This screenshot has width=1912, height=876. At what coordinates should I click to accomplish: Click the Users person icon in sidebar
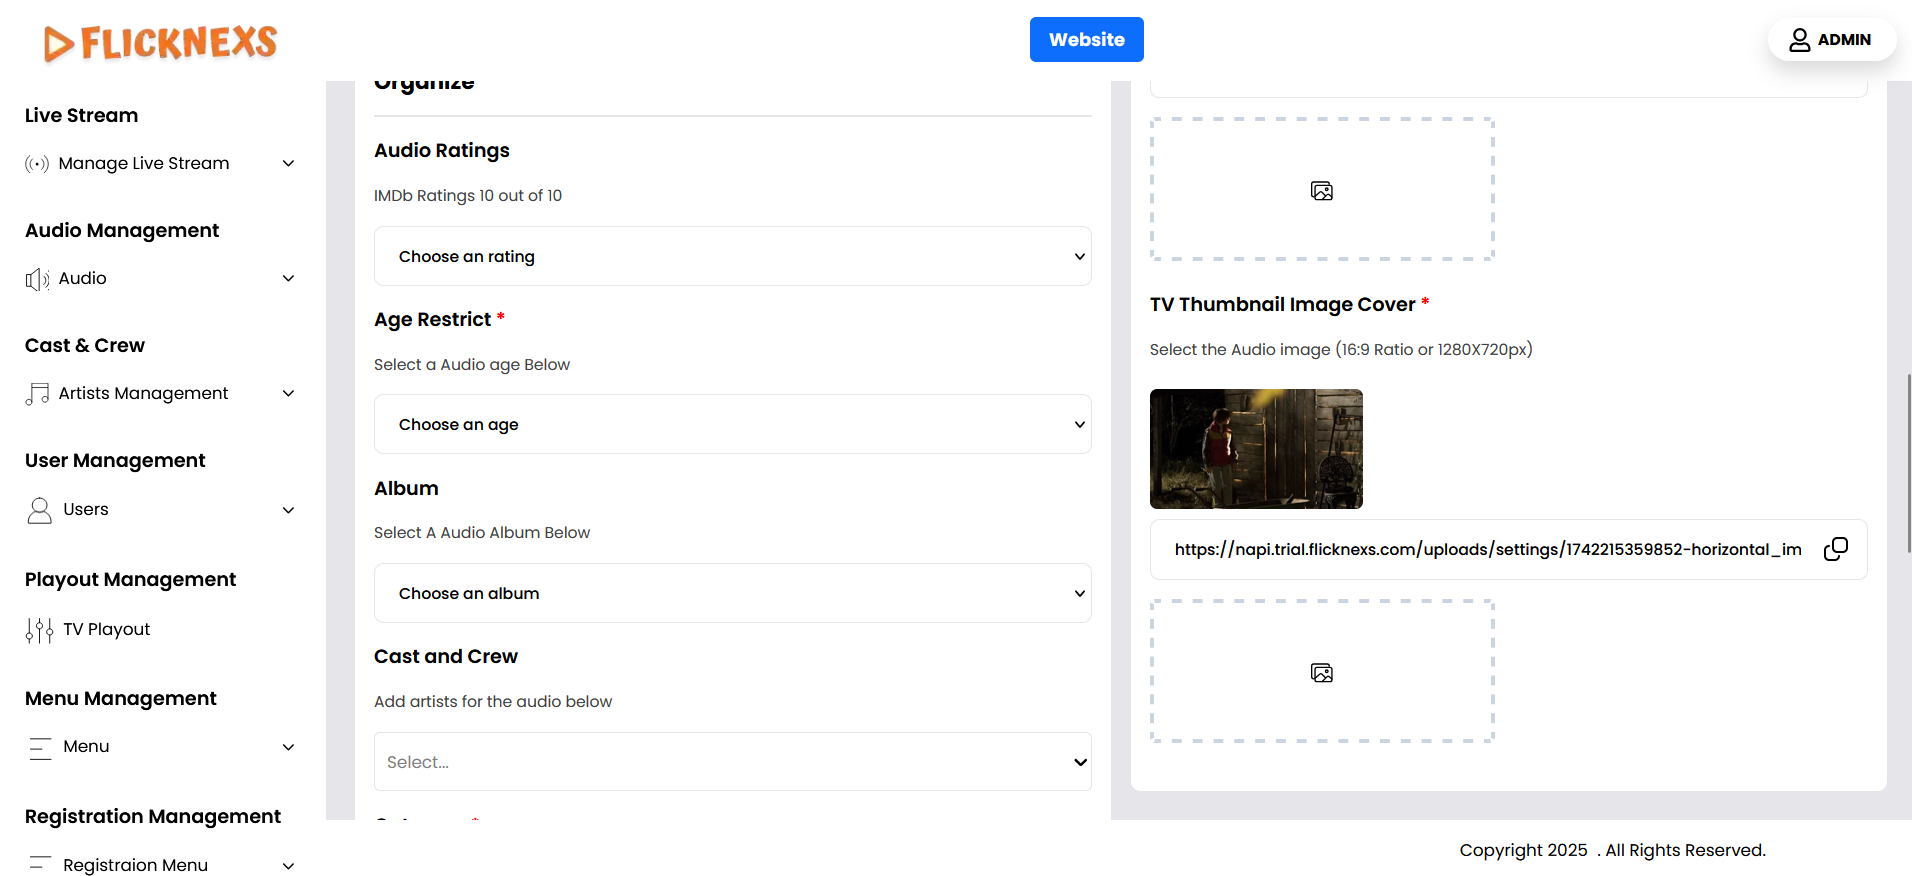click(40, 510)
